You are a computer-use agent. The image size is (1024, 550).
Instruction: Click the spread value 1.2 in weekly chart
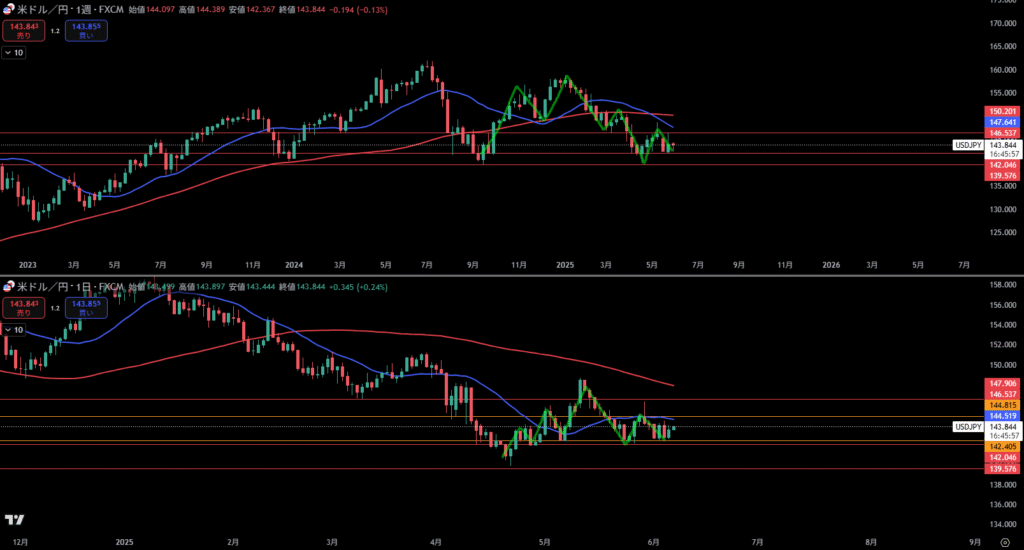click(x=55, y=31)
